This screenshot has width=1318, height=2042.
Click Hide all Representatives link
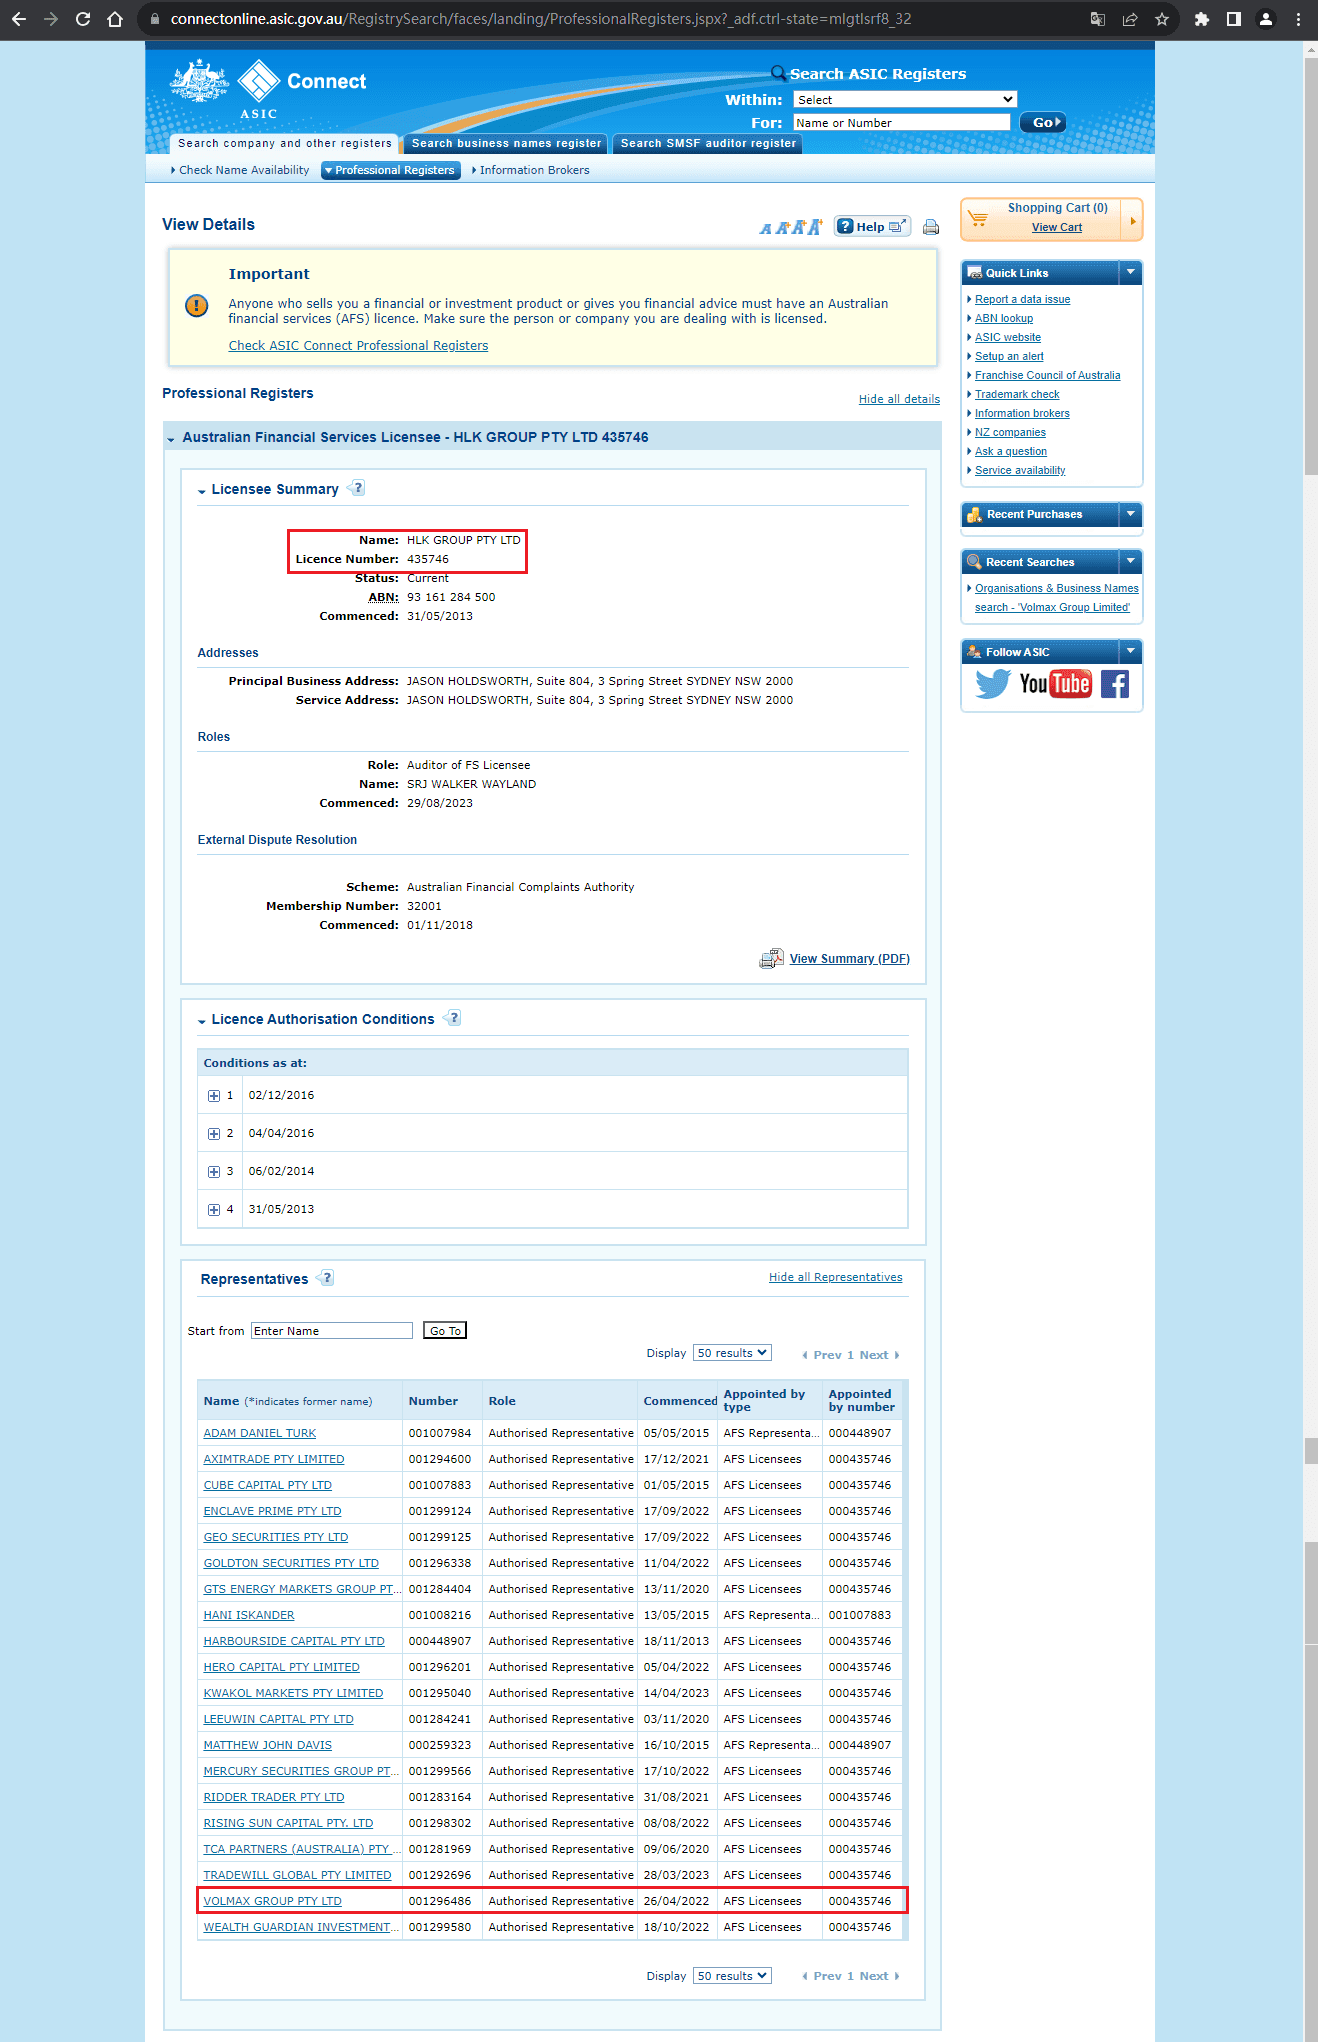(836, 1277)
